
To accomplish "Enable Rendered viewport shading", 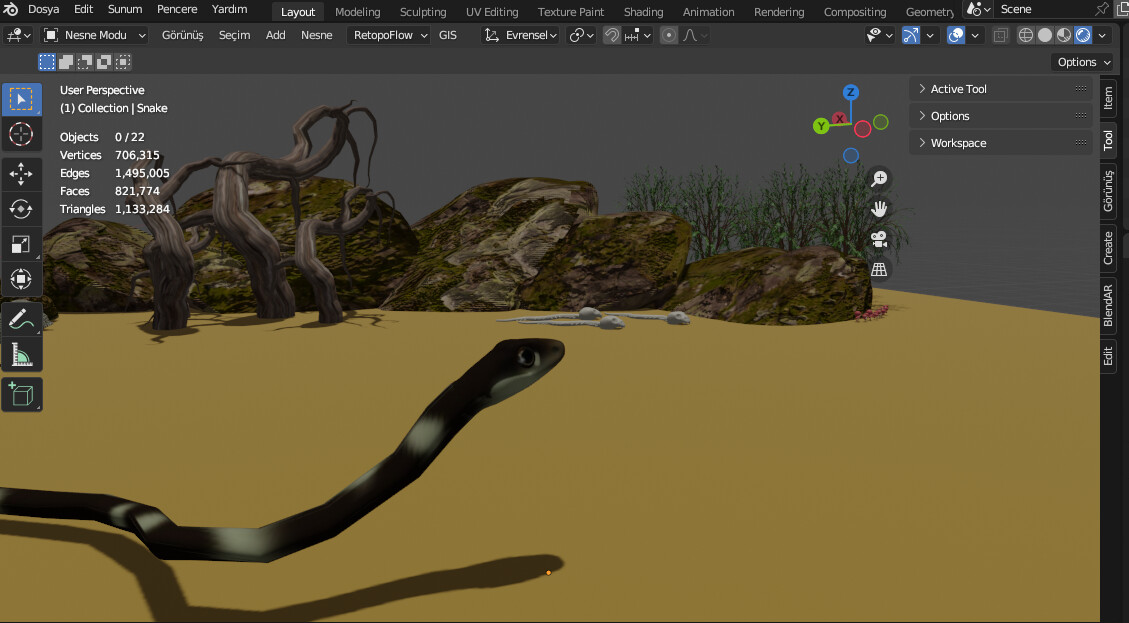I will (1085, 35).
